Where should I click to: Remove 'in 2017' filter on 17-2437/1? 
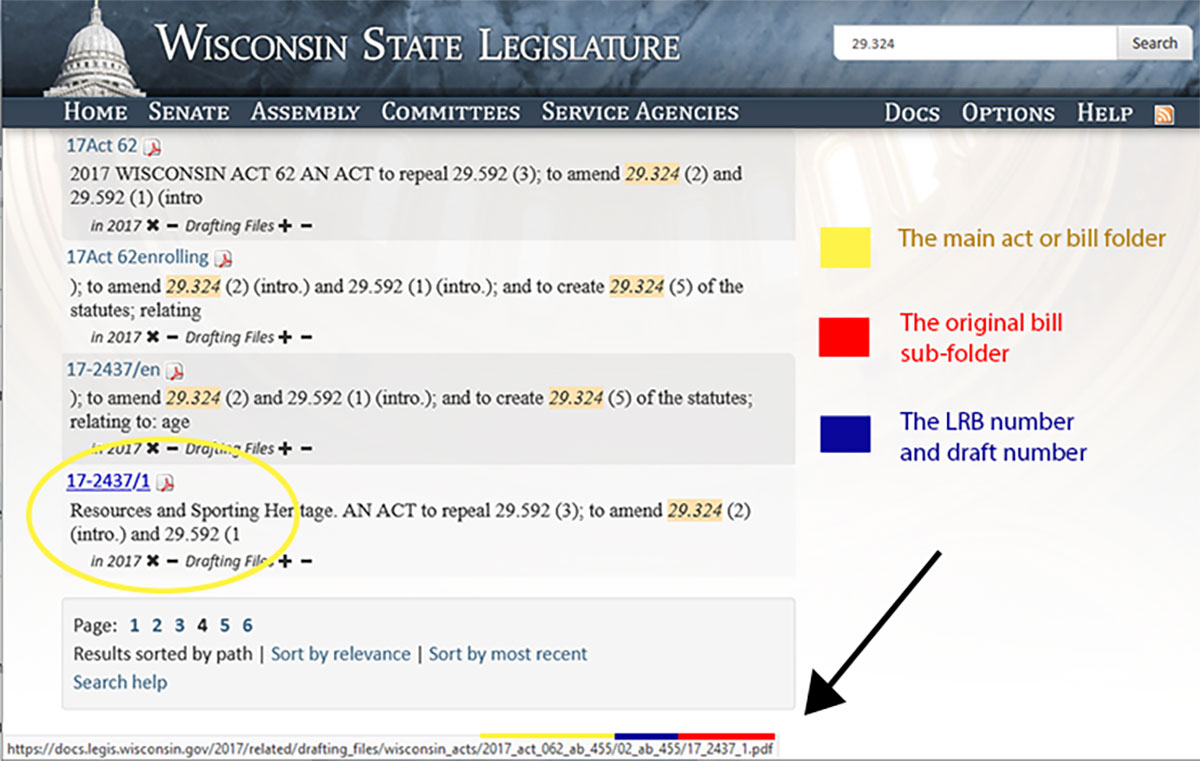[x=152, y=561]
